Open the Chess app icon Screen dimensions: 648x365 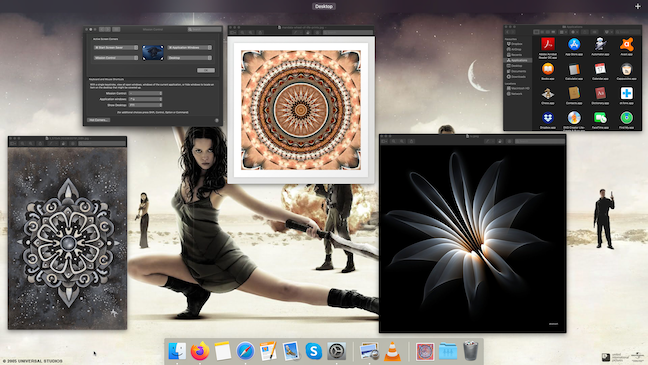coord(548,93)
